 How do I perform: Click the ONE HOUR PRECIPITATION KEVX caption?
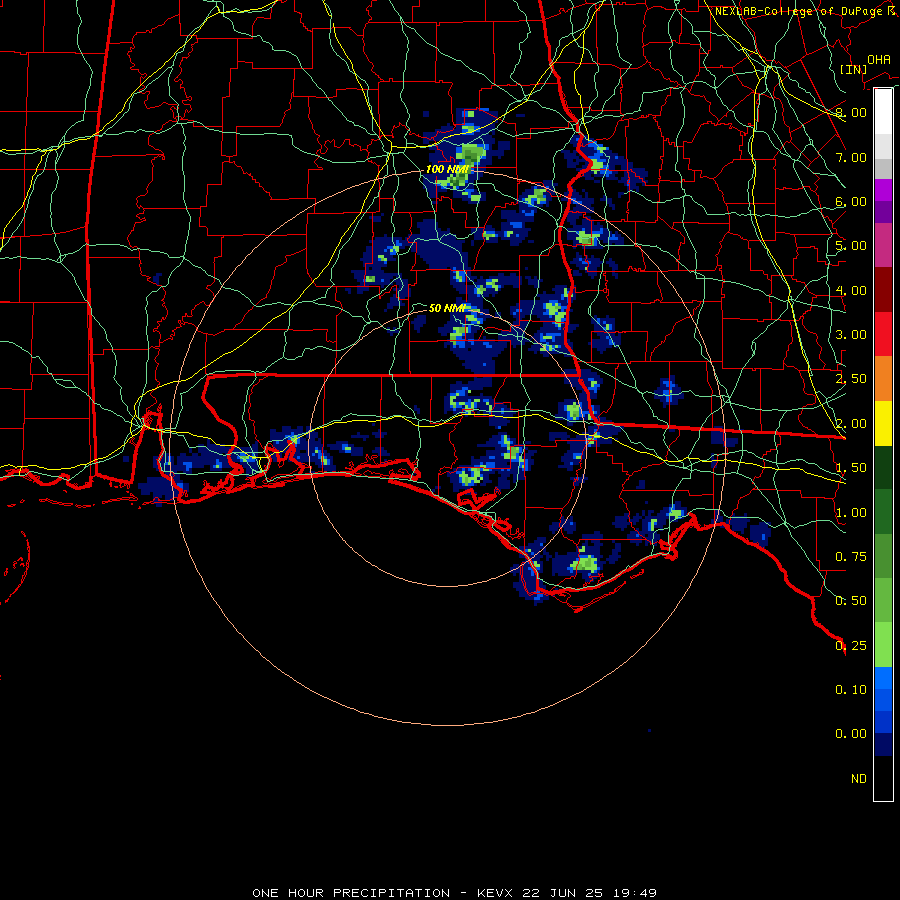(x=455, y=893)
